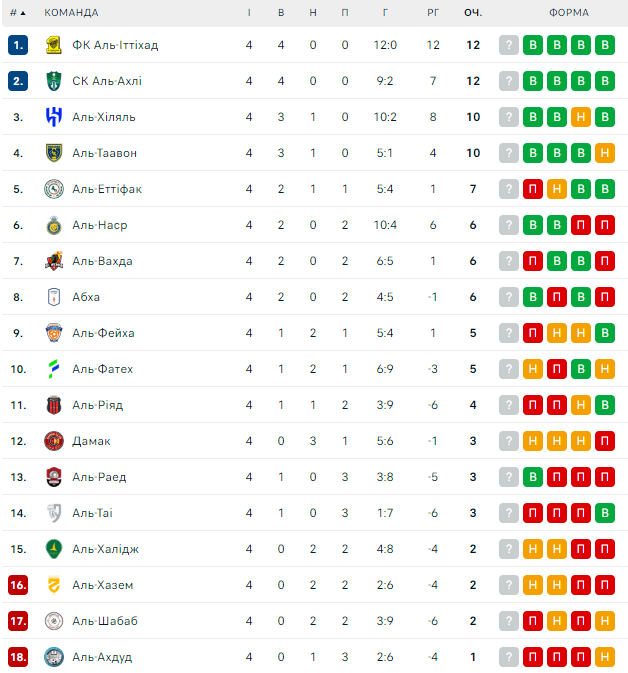The height and width of the screenshot is (673, 628).
Task: Click the СК Аль-Ахлі club logo
Action: [54, 81]
